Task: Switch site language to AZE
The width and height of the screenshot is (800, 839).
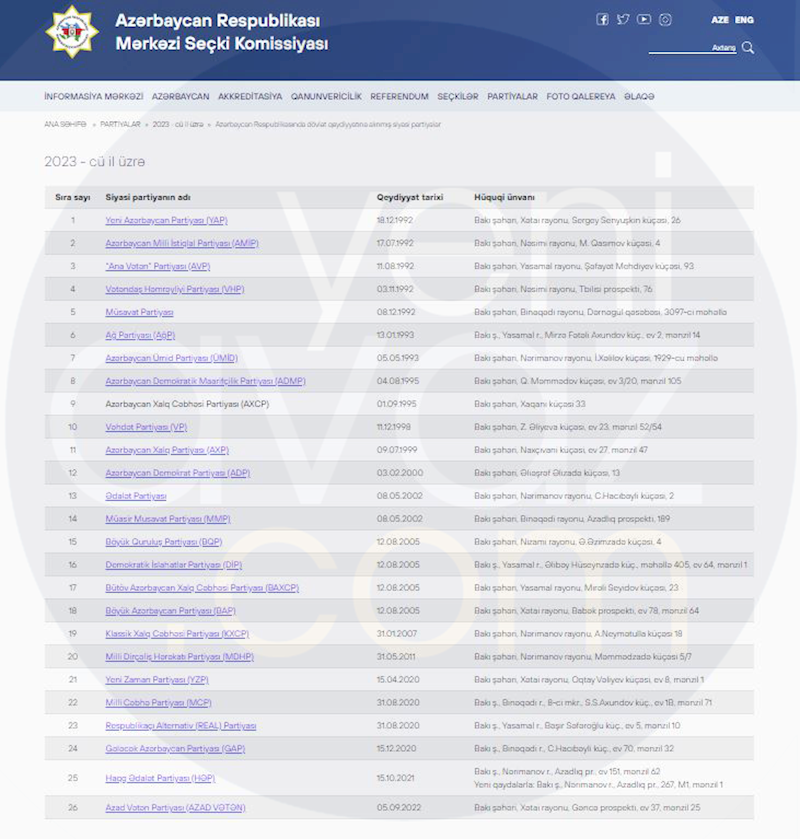Action: tap(720, 20)
